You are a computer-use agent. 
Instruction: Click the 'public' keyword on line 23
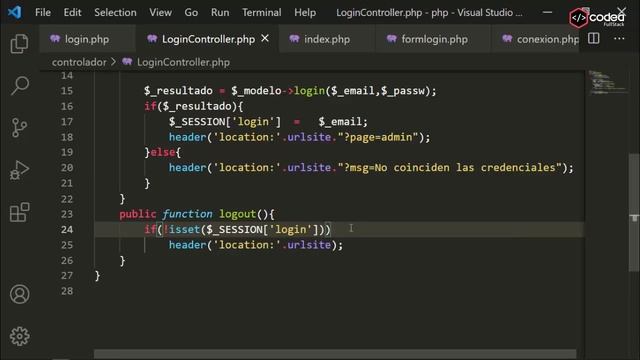pos(138,214)
